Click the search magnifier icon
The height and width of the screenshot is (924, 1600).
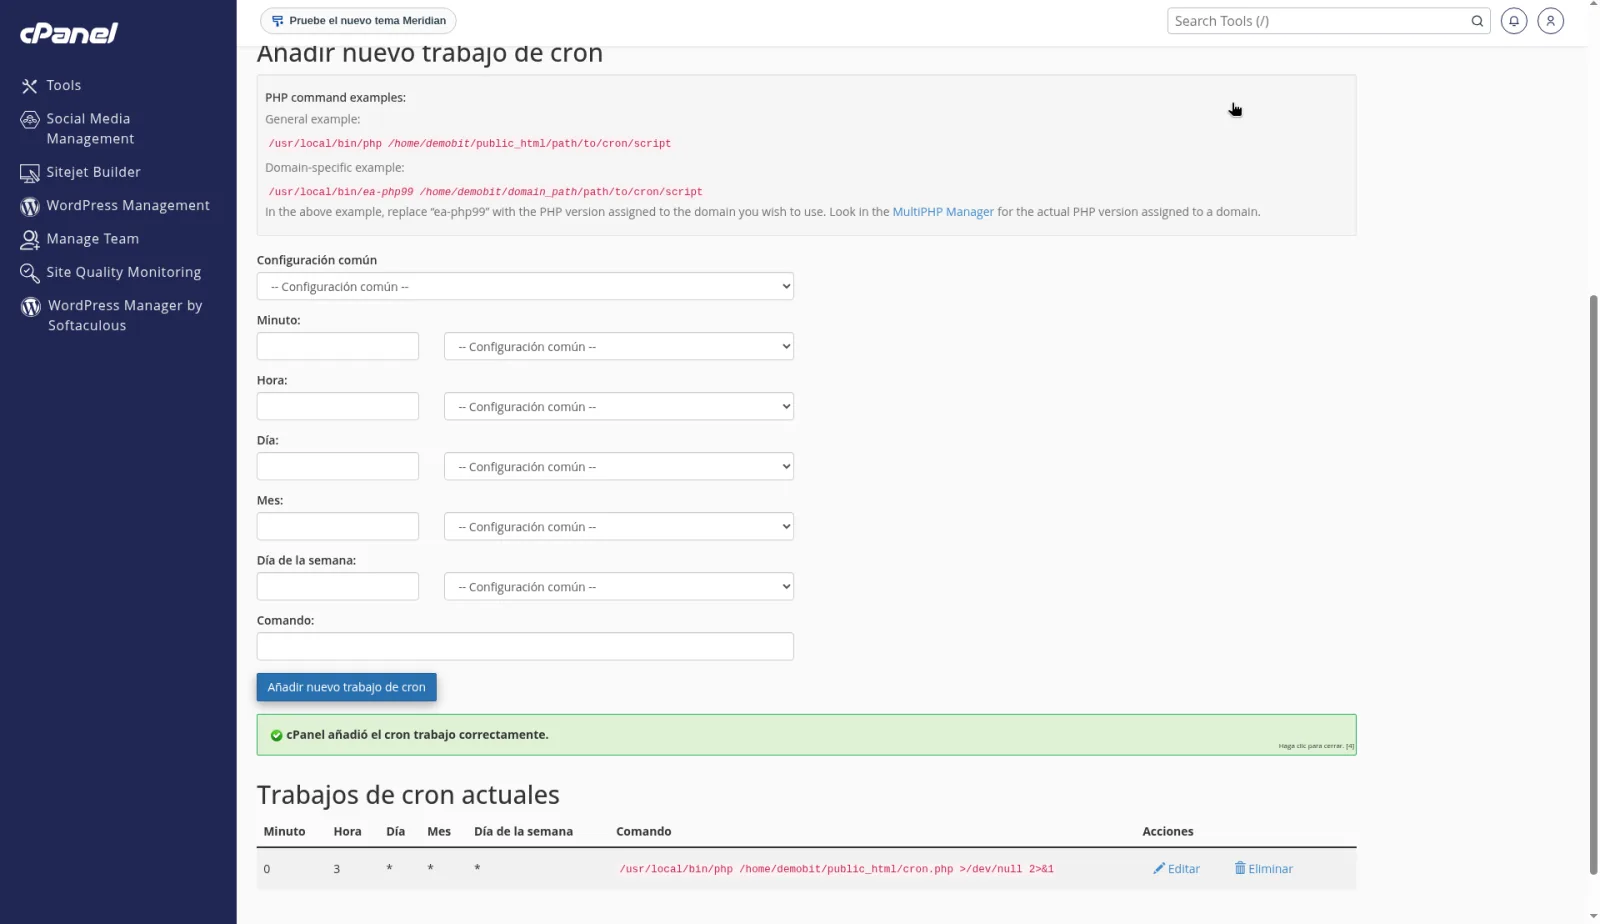click(1477, 21)
